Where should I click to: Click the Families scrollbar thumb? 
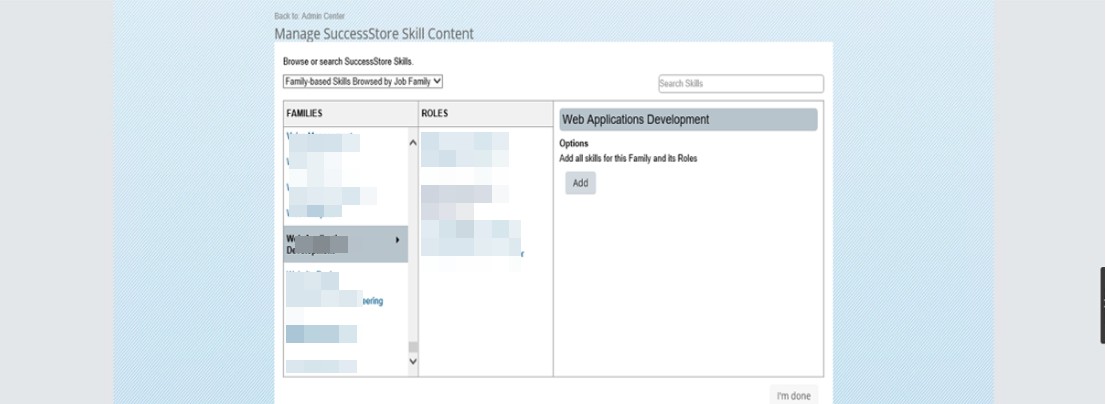pos(413,347)
